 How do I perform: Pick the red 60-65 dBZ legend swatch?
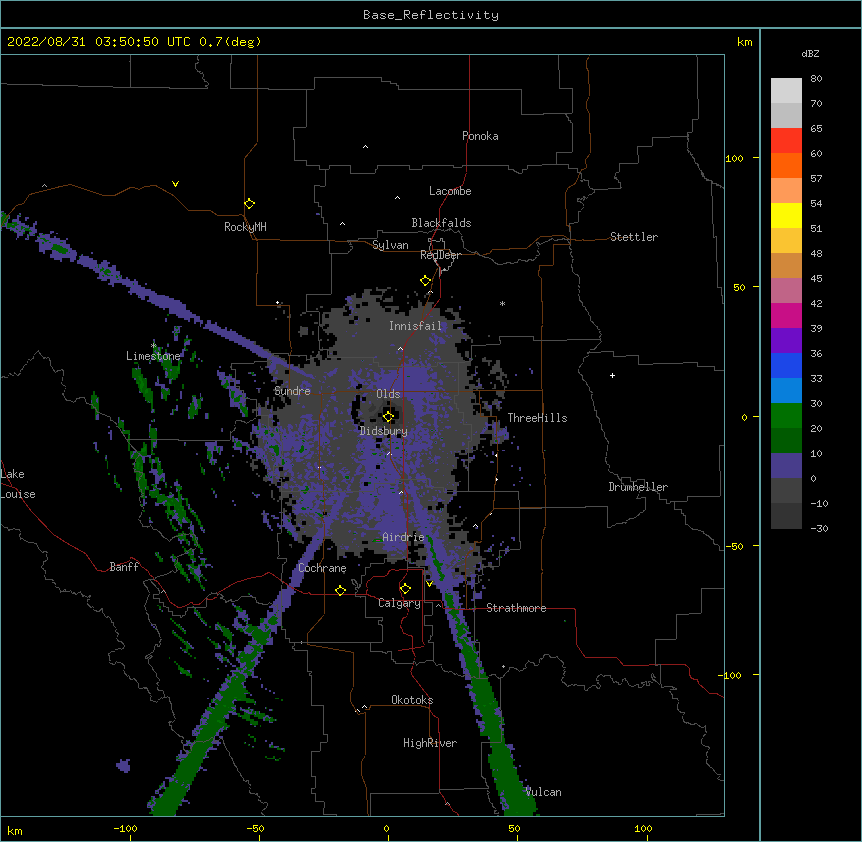click(x=786, y=141)
